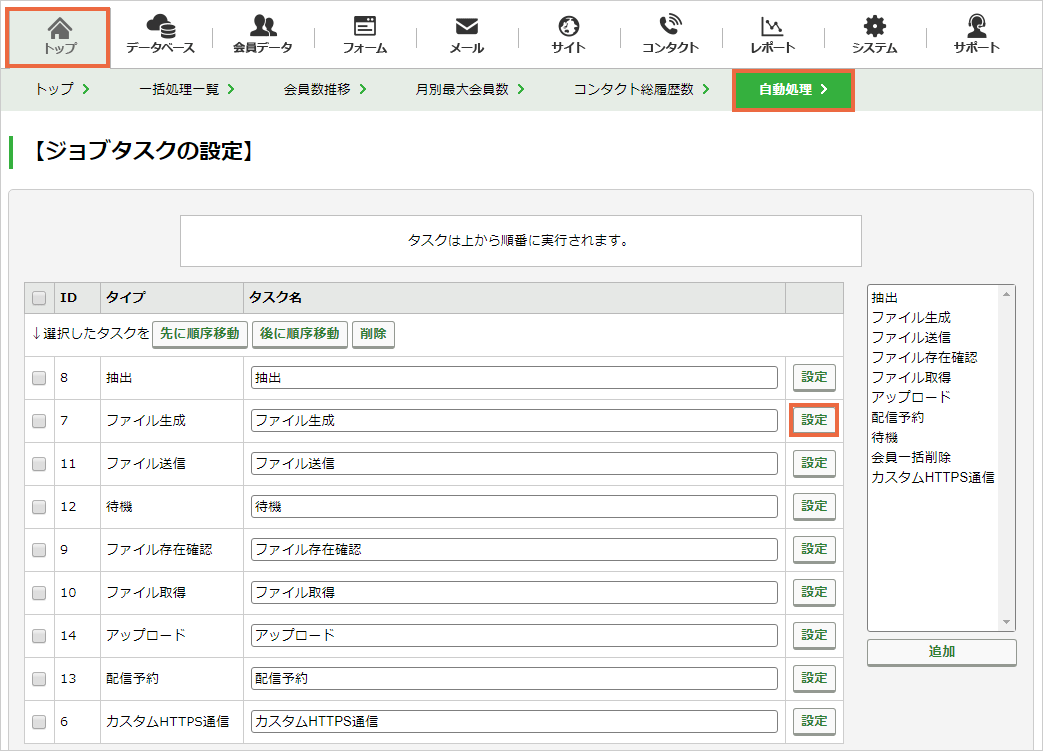Check the box for task ID 8 抽出
This screenshot has height=751, width=1043.
39,378
